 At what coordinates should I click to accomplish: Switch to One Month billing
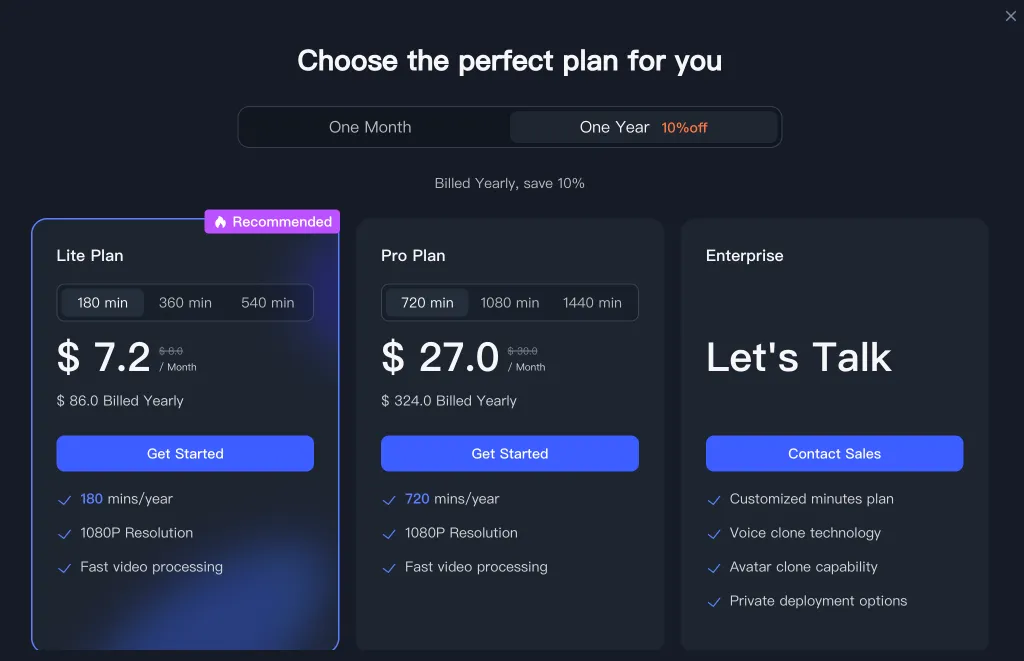(370, 127)
